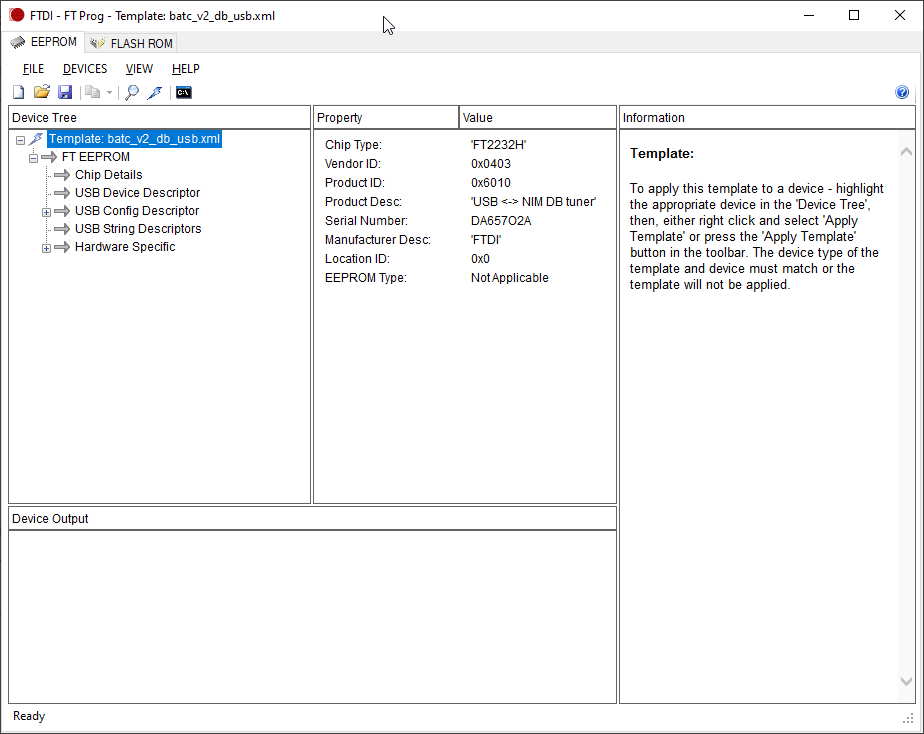
Task: Click the 'FTDI' manufacturer value
Action: pos(486,240)
